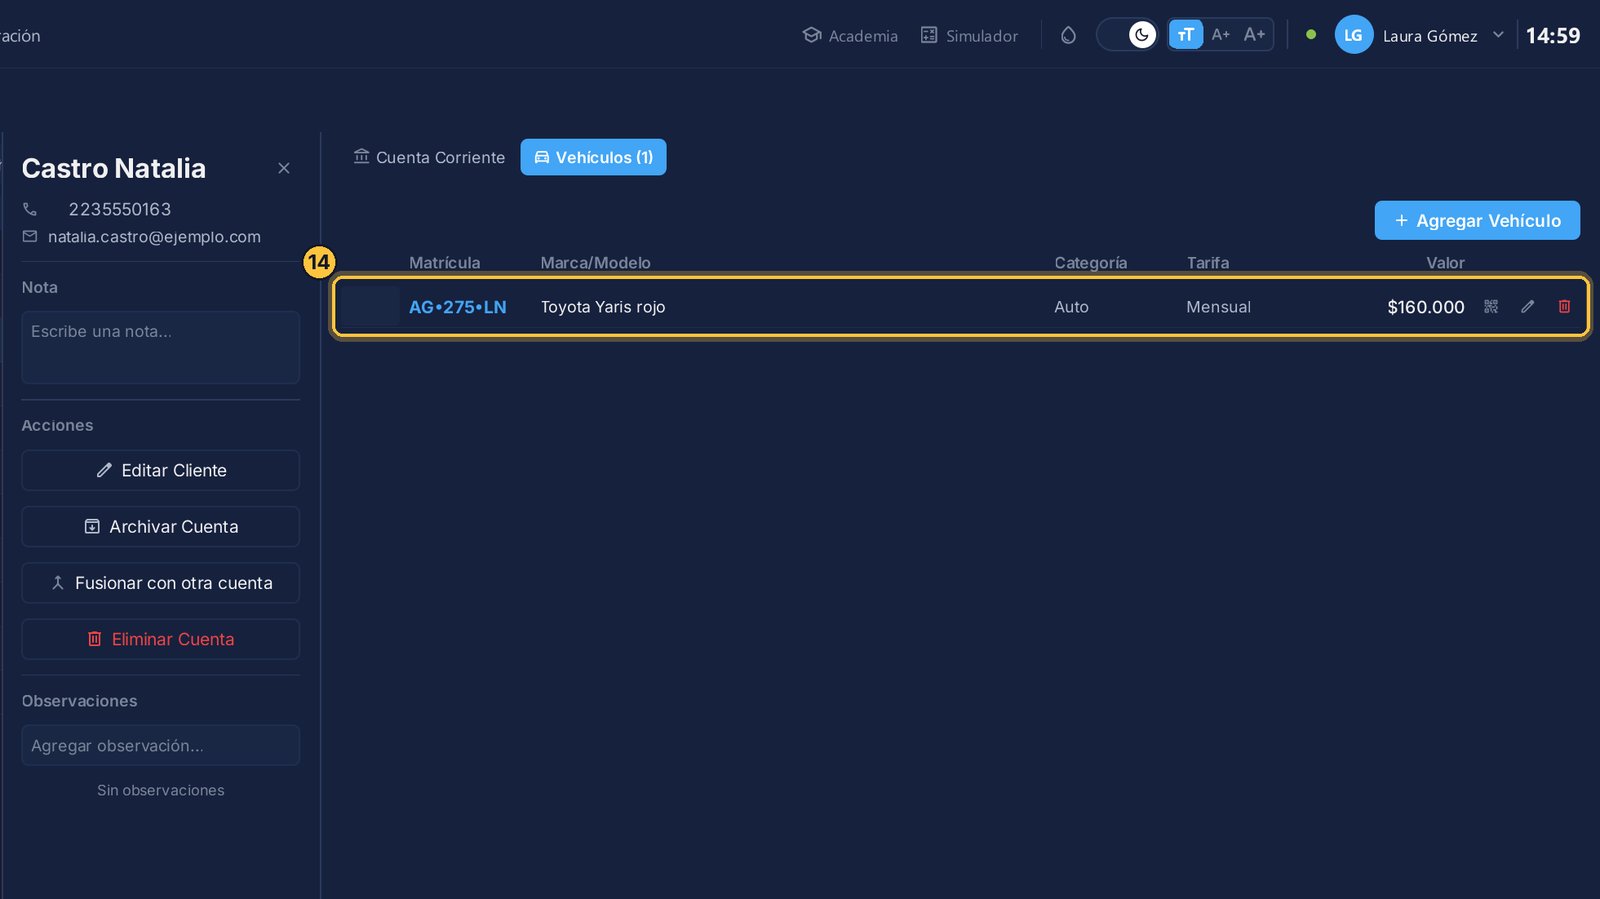Image resolution: width=1600 pixels, height=899 pixels.
Task: Click the Editar Cliente button
Action: coord(161,470)
